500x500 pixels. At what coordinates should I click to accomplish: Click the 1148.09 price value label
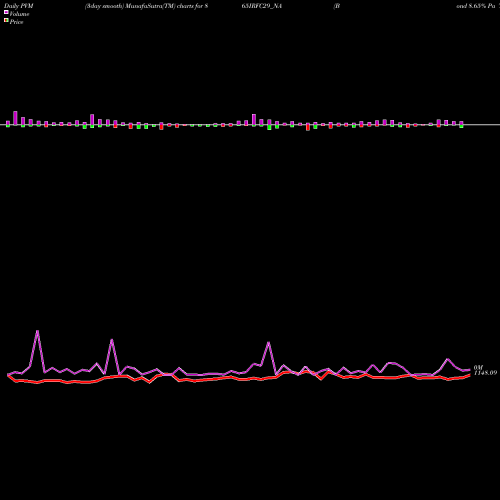485,373
